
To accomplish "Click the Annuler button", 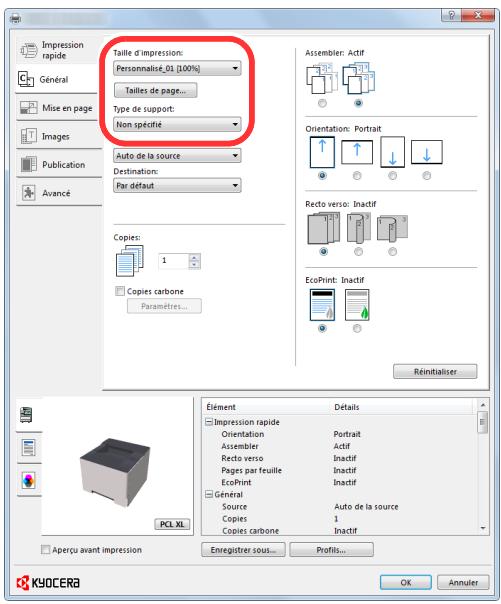I will point(463,582).
